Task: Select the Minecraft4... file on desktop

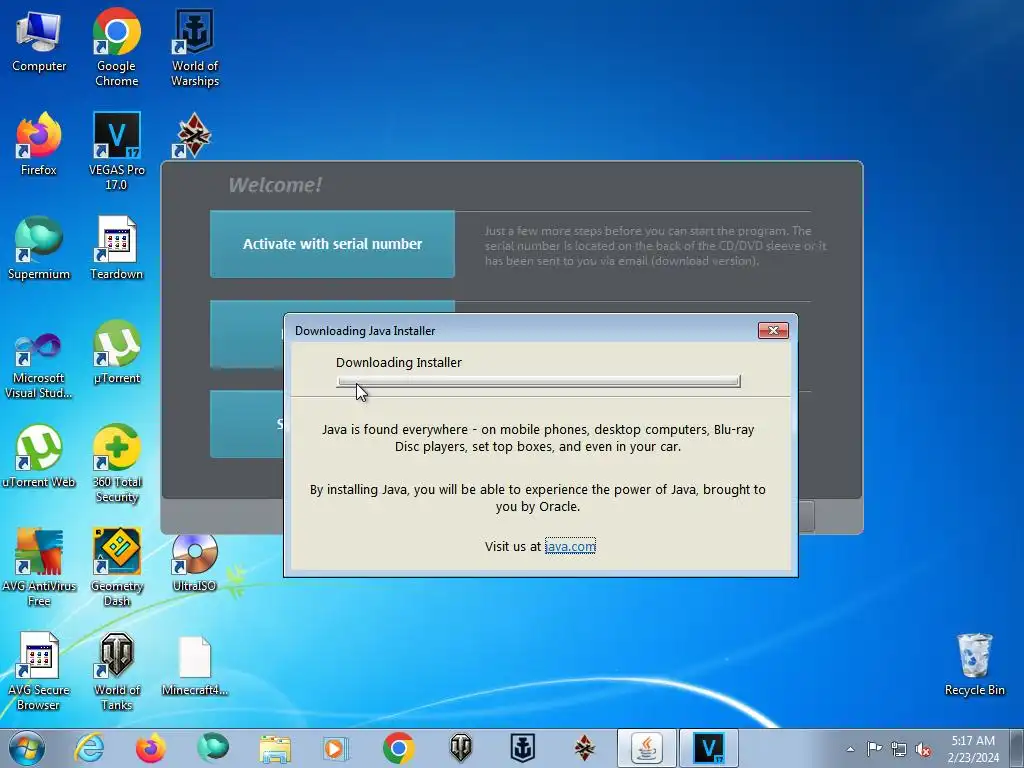Action: point(194,666)
